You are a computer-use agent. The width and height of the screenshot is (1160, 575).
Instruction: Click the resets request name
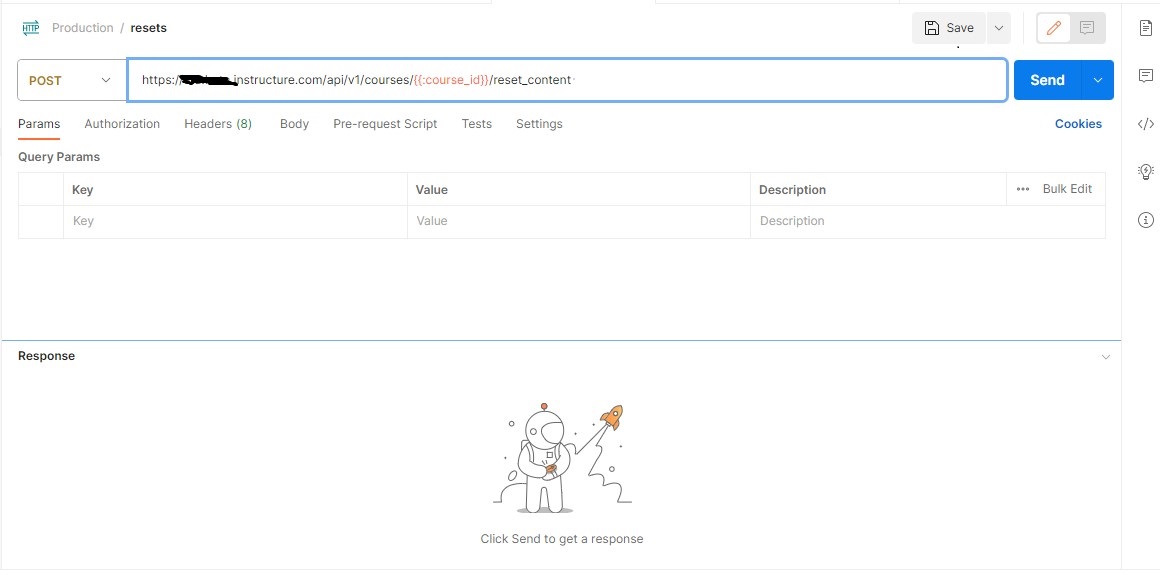149,28
